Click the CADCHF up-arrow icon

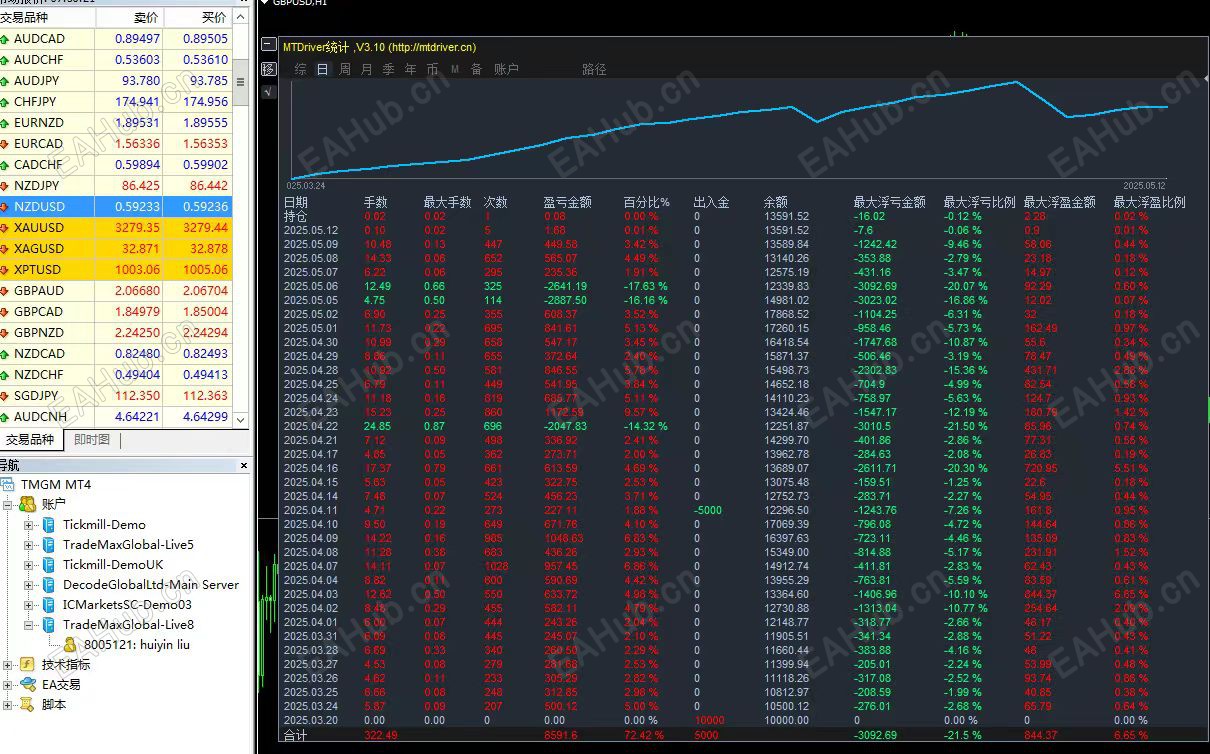(5, 165)
